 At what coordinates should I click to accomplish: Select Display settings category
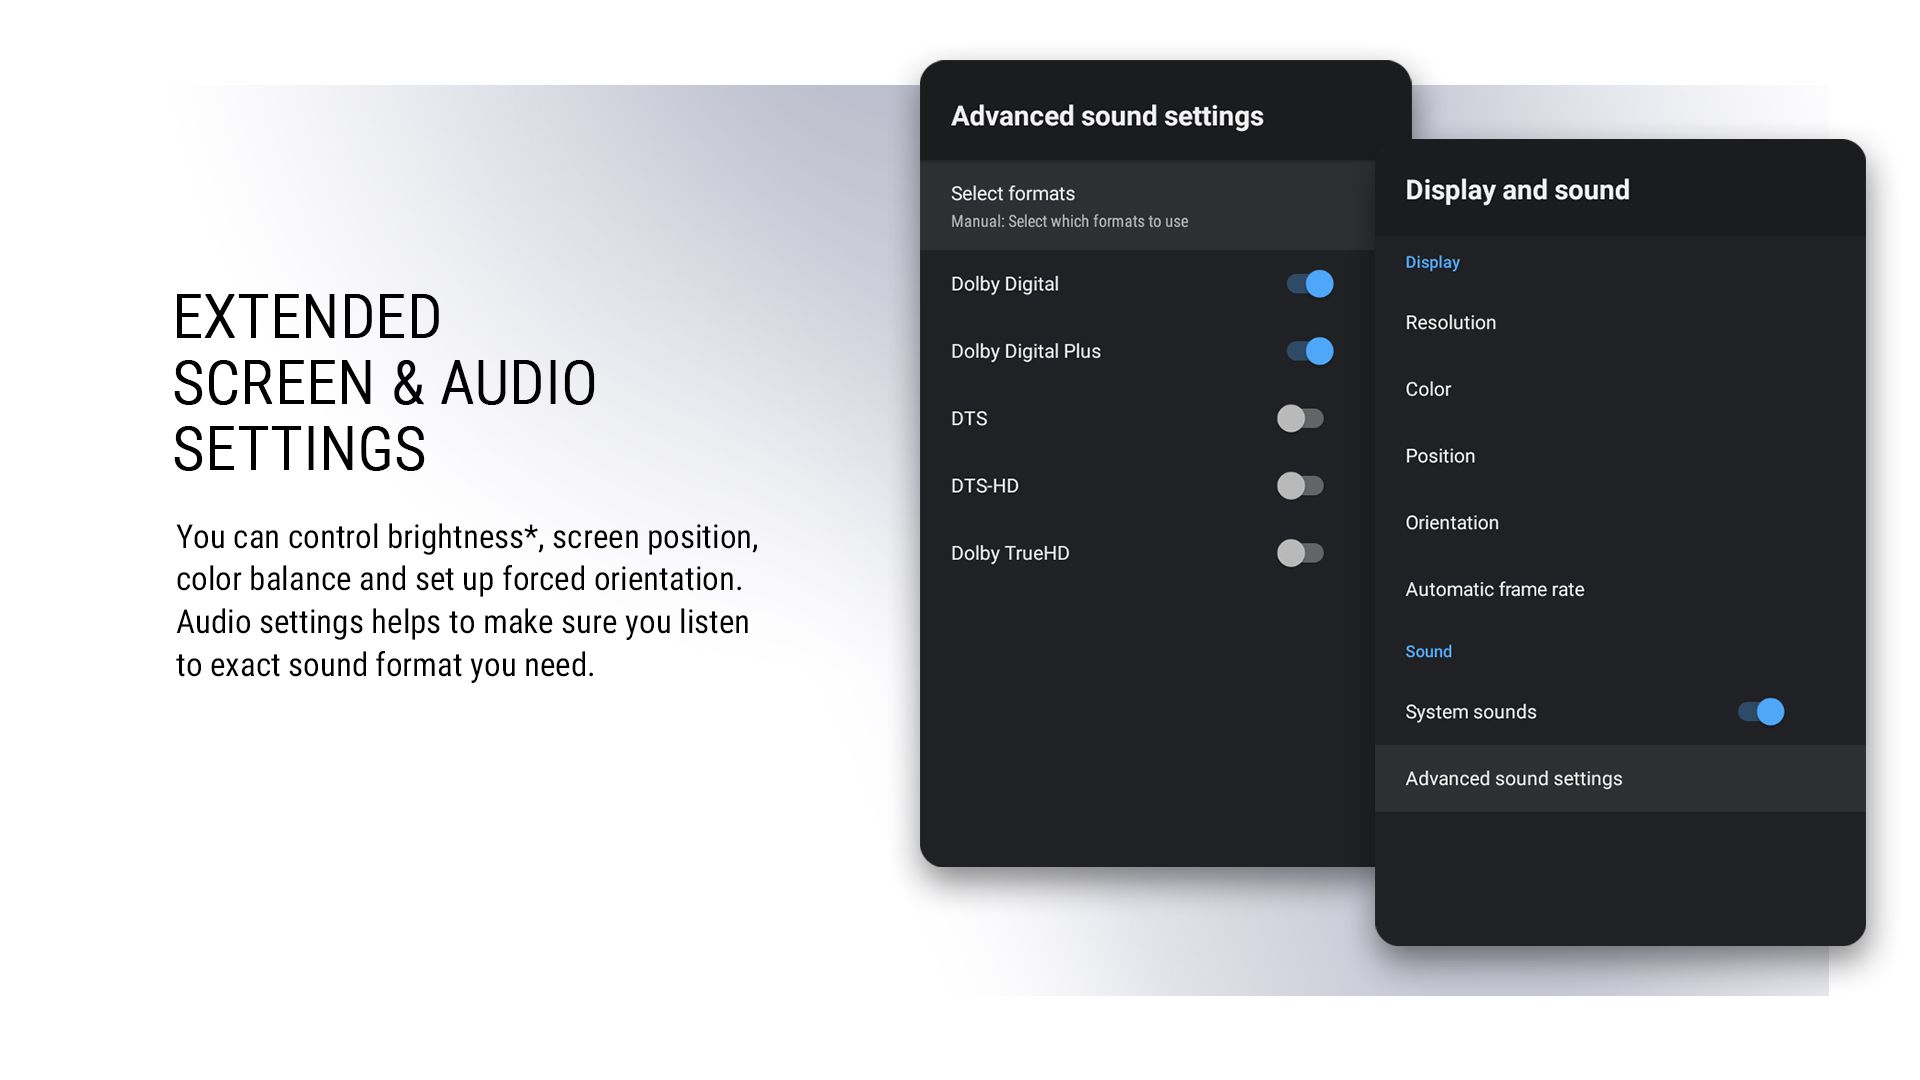[x=1432, y=262]
